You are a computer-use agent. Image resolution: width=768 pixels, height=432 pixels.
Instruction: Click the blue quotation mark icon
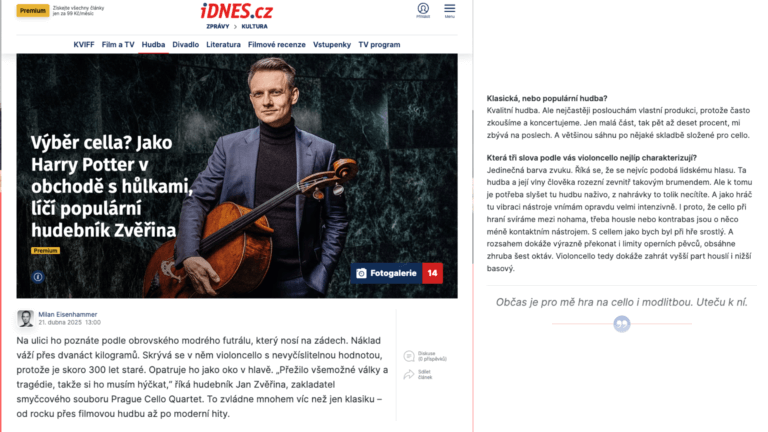coord(622,324)
